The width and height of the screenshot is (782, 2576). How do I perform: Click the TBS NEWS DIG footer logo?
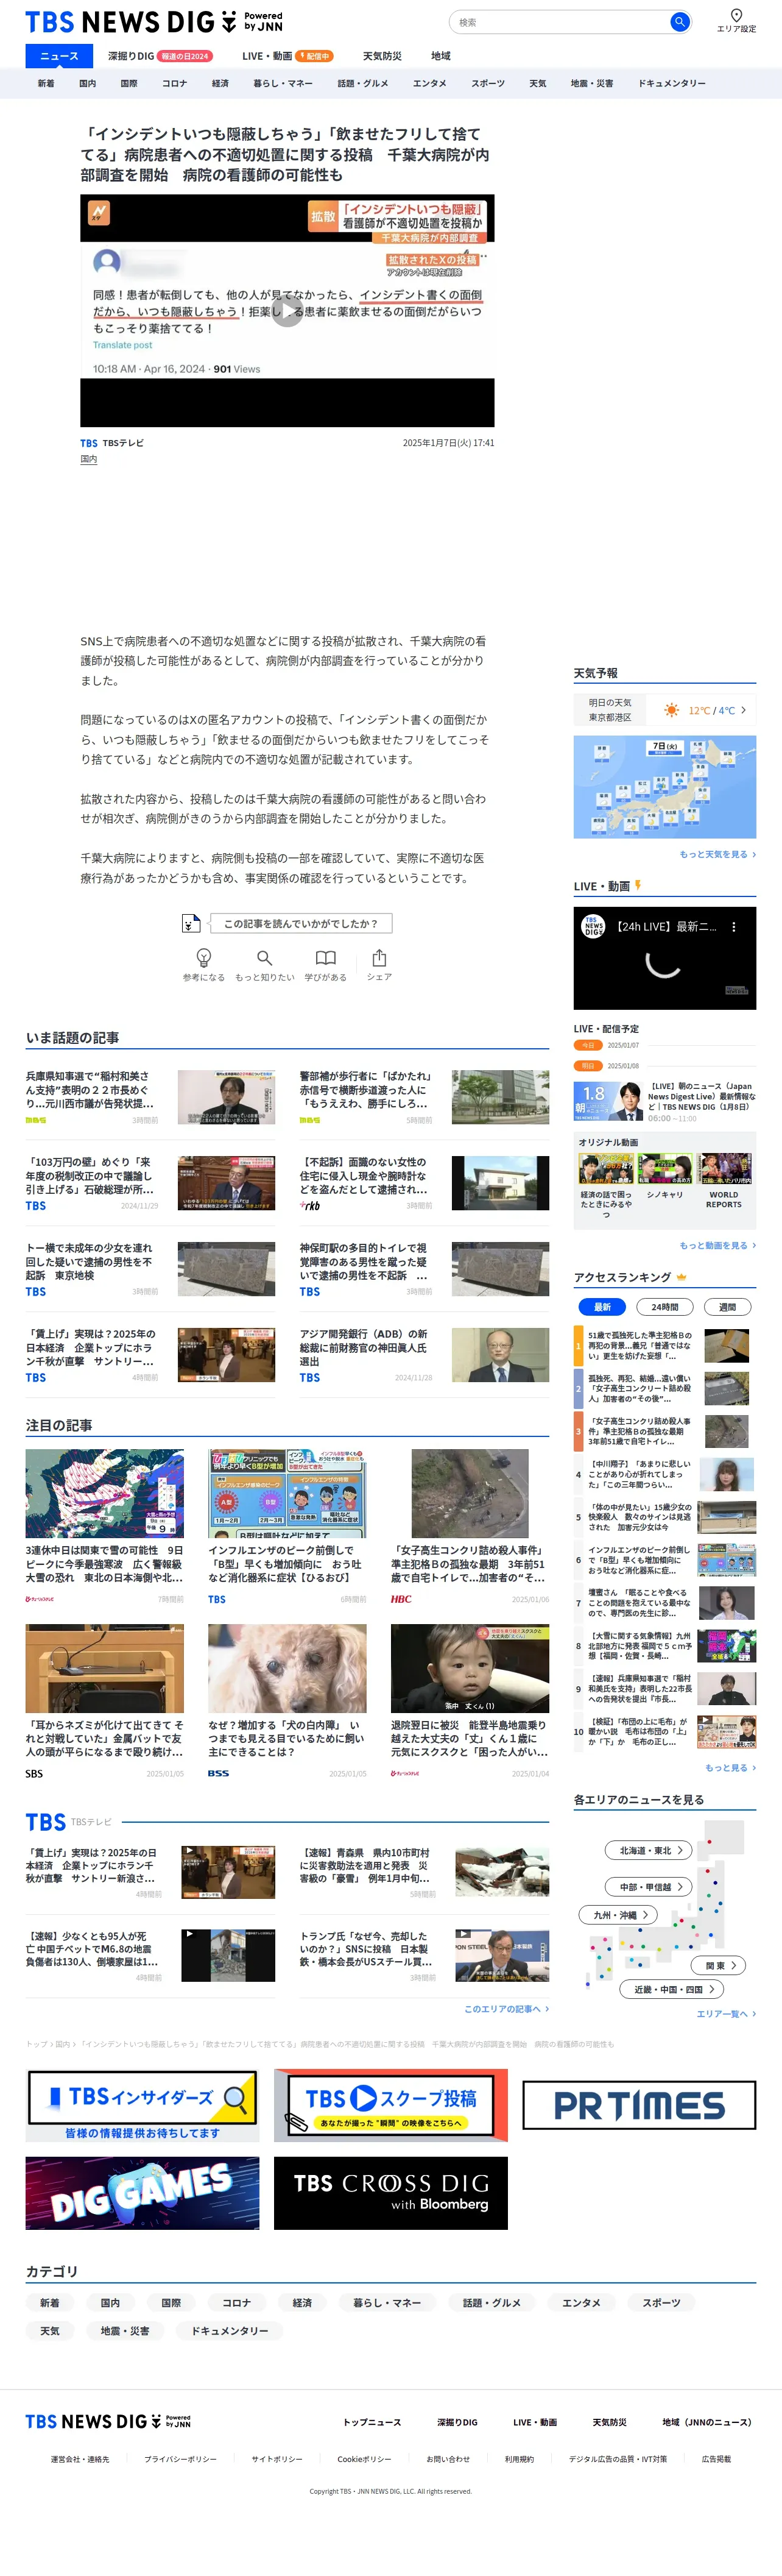pyautogui.click(x=108, y=2421)
